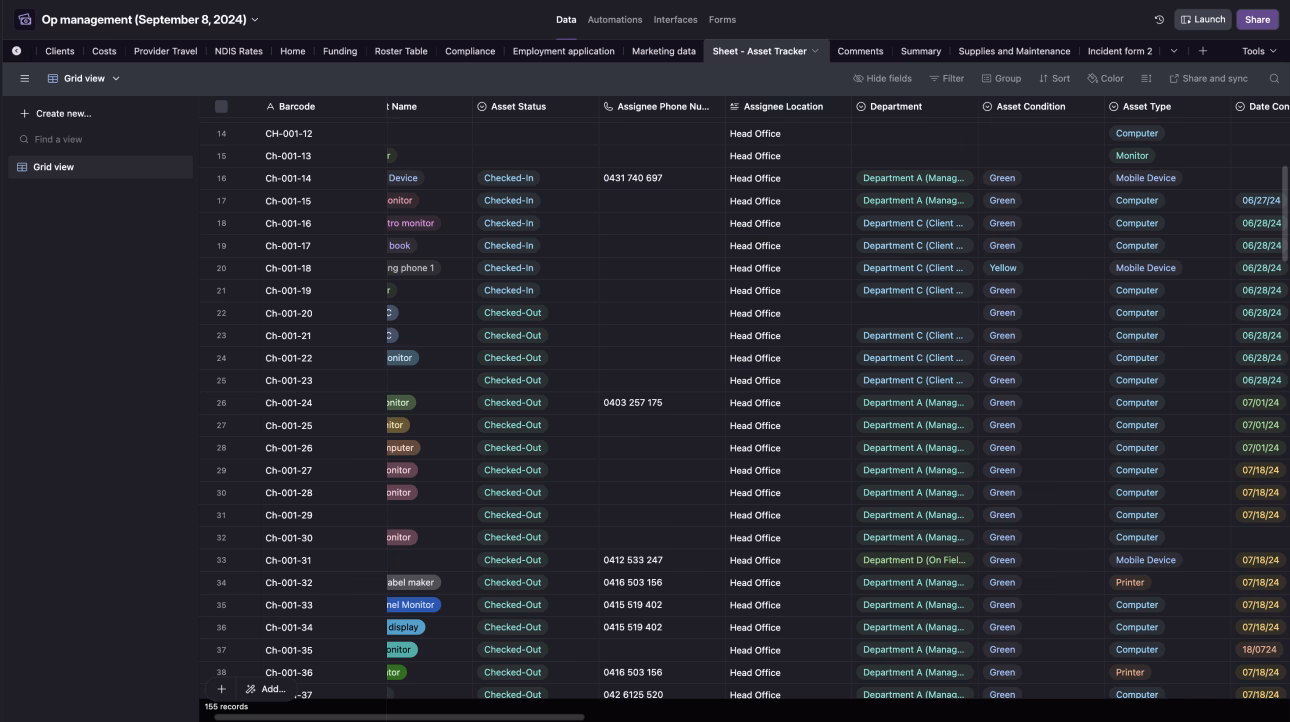Click the purple Share button
This screenshot has height=722, width=1290.
1257,19
